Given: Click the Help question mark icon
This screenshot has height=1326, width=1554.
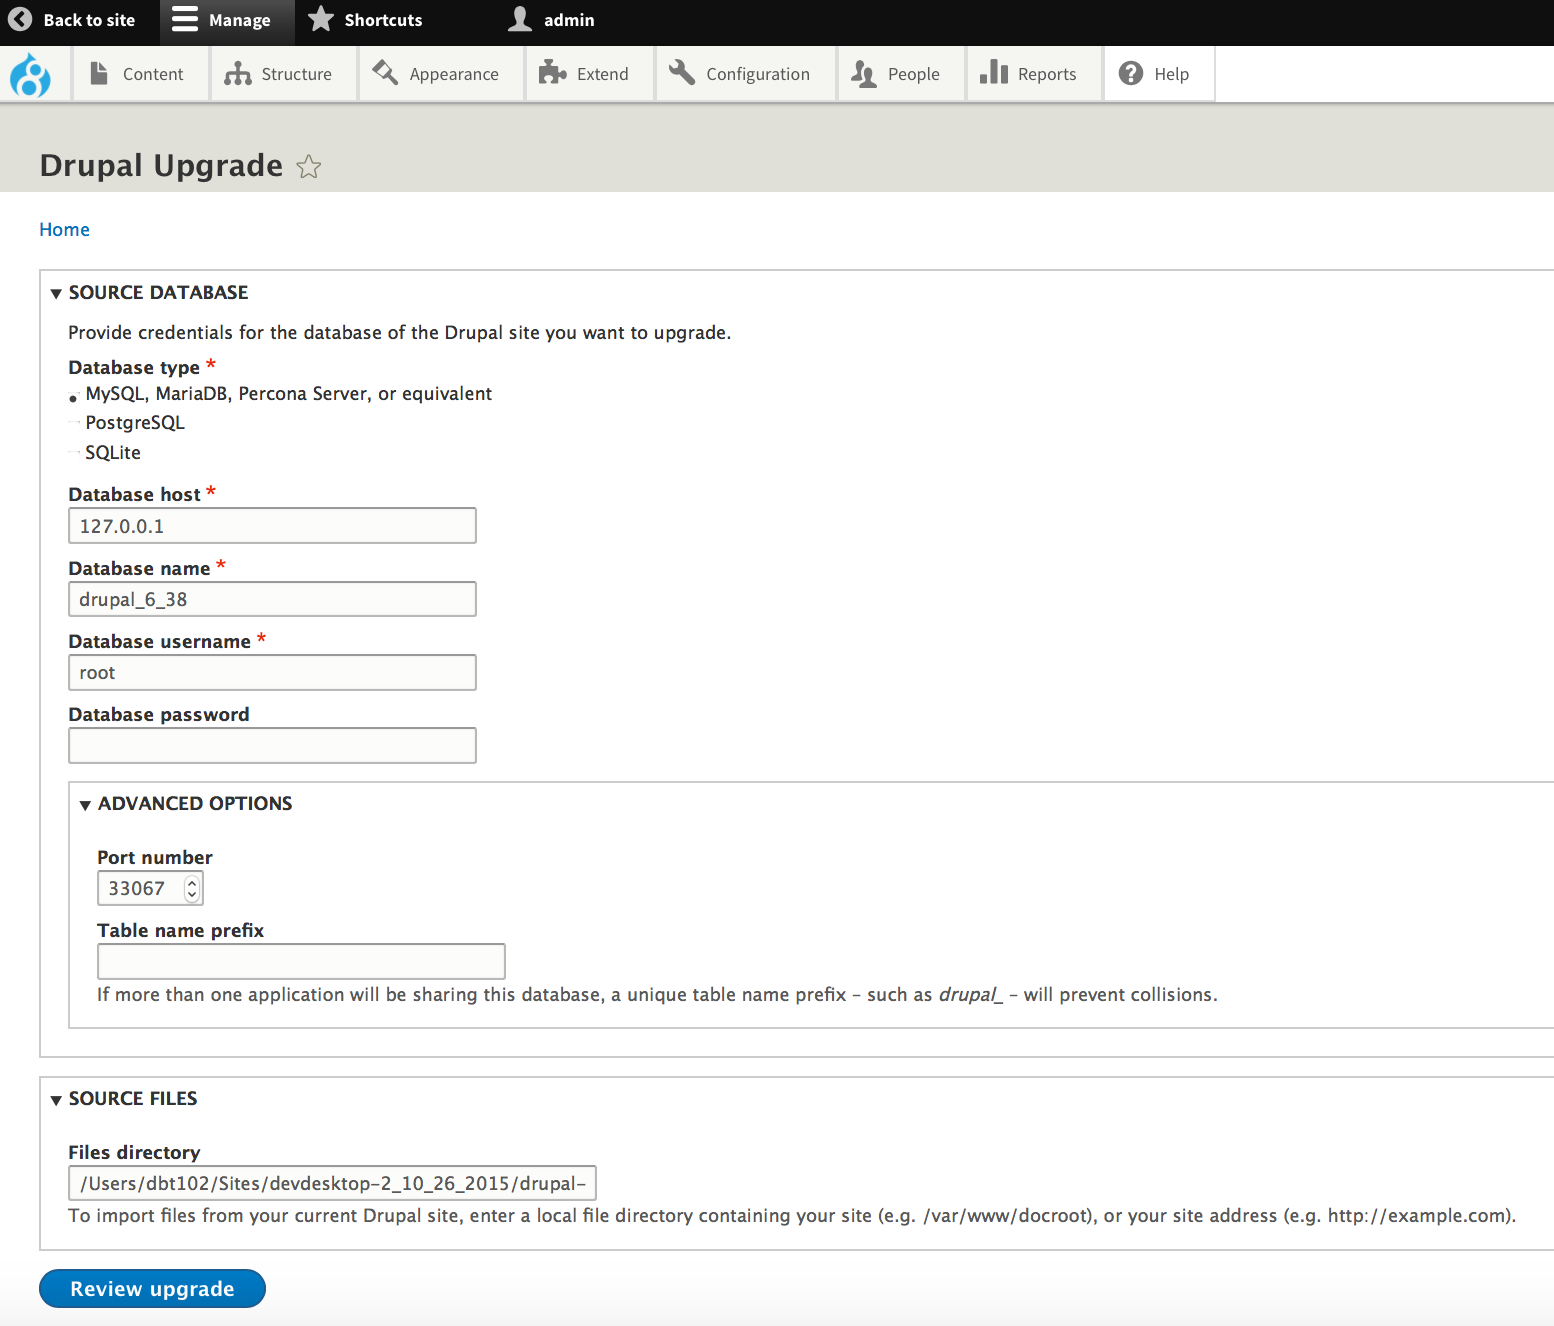Looking at the screenshot, I should (x=1131, y=73).
